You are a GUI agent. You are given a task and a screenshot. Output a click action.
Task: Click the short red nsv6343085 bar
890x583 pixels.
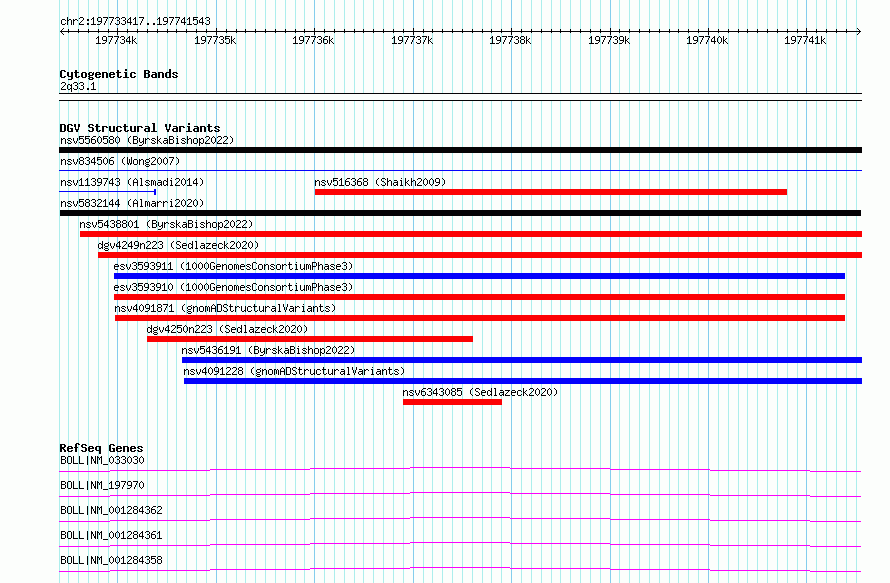[x=452, y=402]
